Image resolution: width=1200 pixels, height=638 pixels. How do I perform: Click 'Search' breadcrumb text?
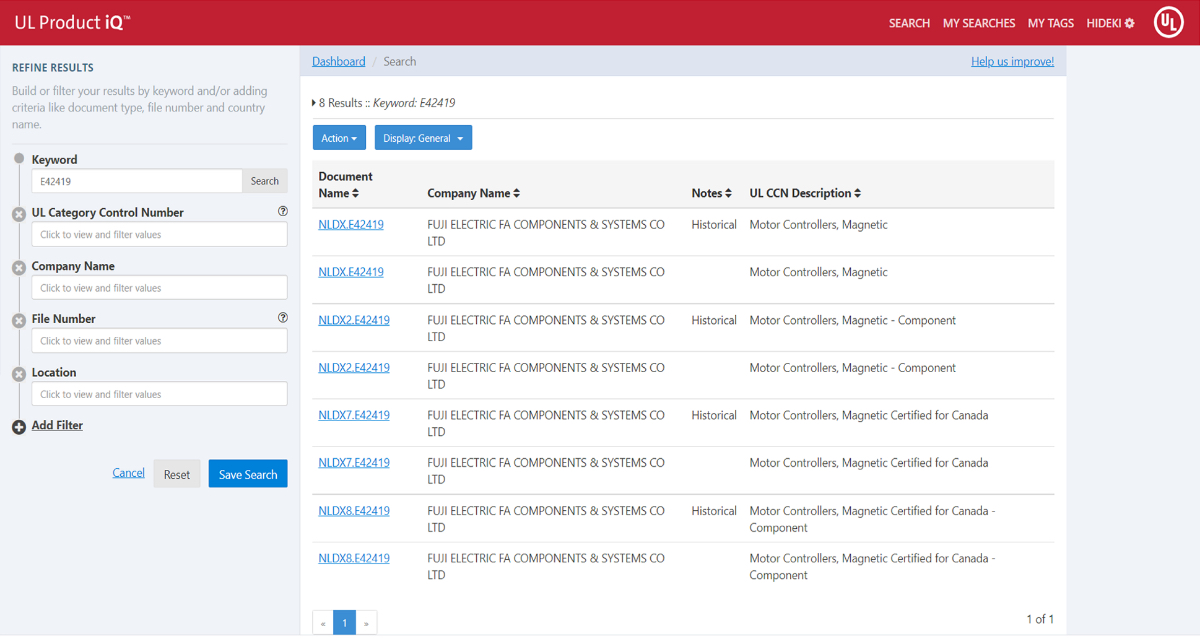[x=400, y=61]
